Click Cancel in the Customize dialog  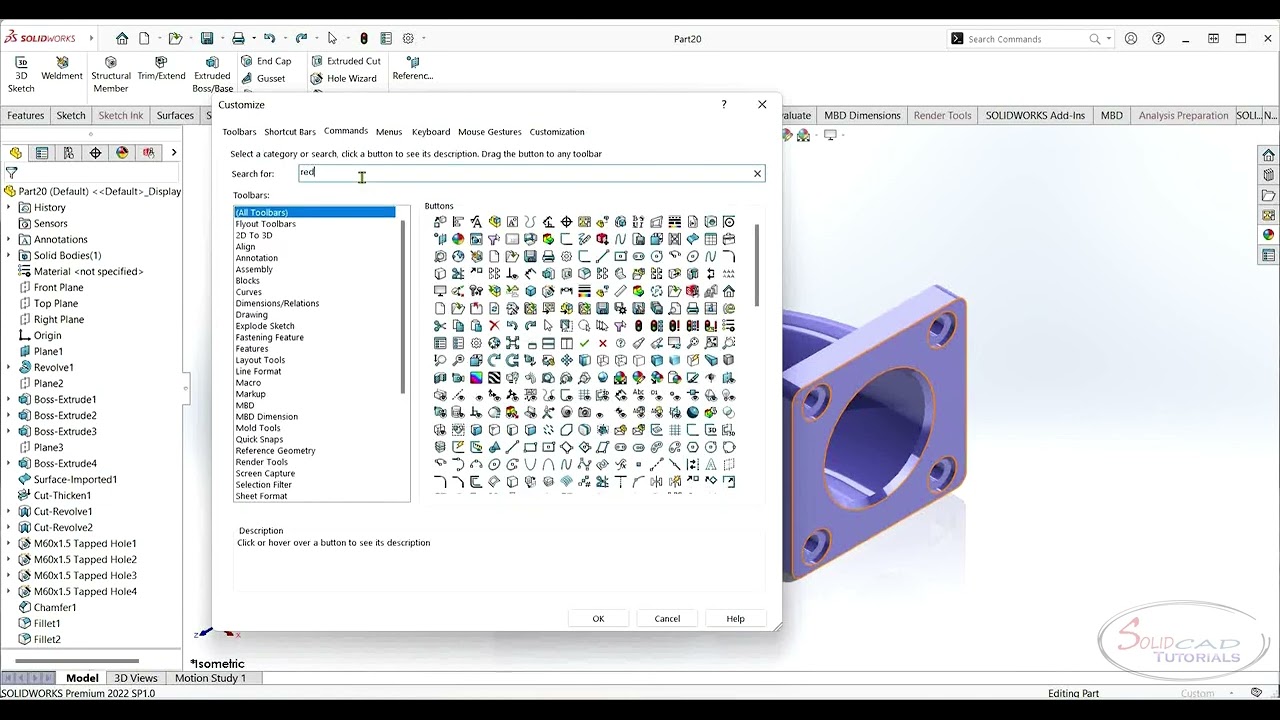click(667, 618)
